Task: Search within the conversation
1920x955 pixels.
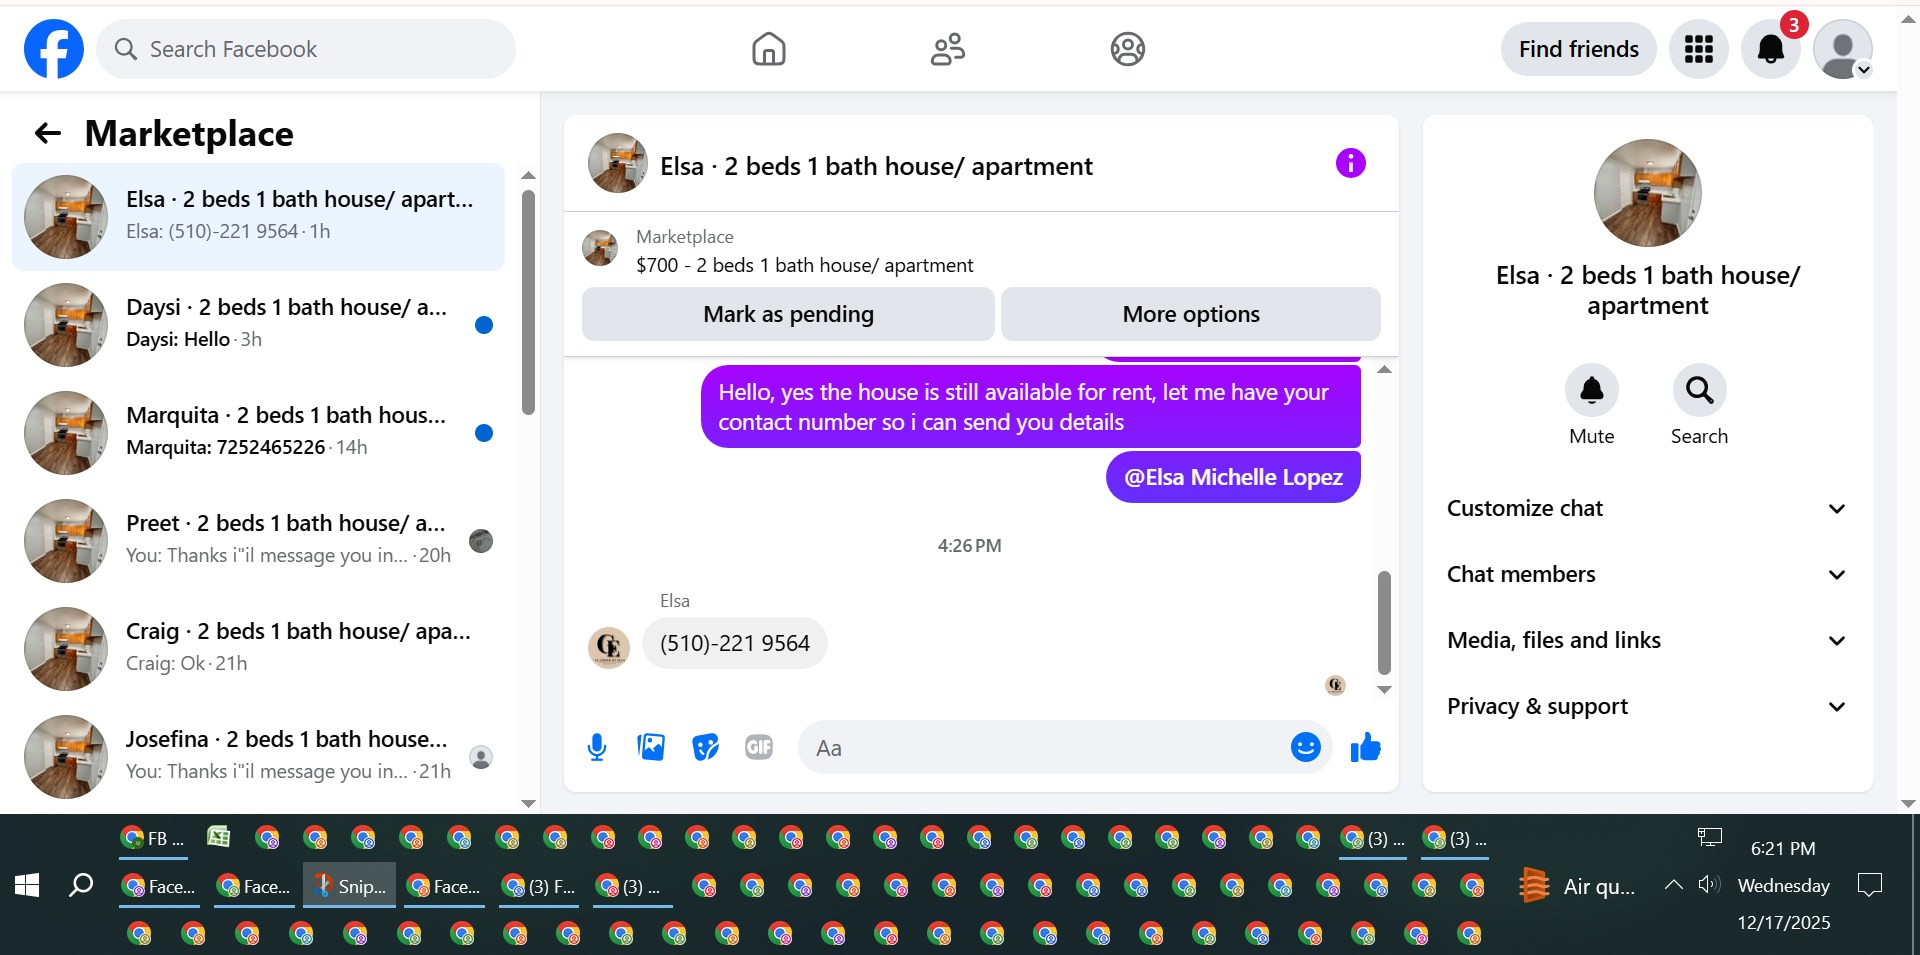Action: click(x=1699, y=390)
